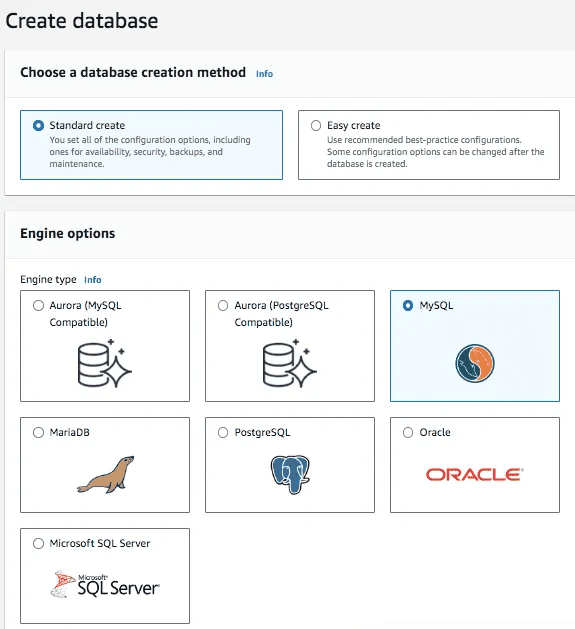Click the Aurora MySQL database sparkle icon
Screen dimensions: 575x629
pos(105,363)
